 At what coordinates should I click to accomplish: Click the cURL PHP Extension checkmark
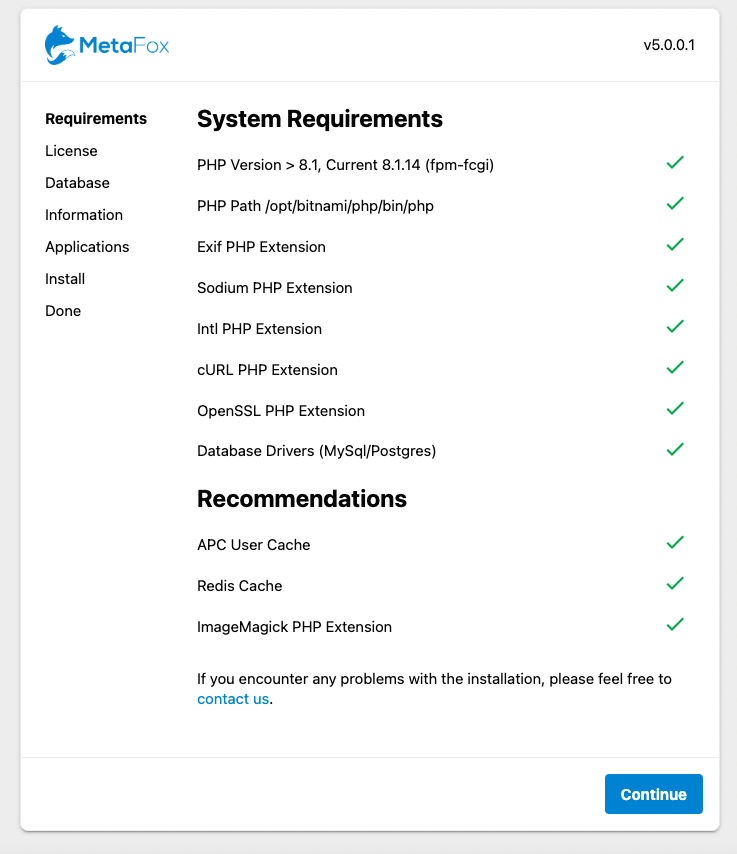(x=675, y=367)
